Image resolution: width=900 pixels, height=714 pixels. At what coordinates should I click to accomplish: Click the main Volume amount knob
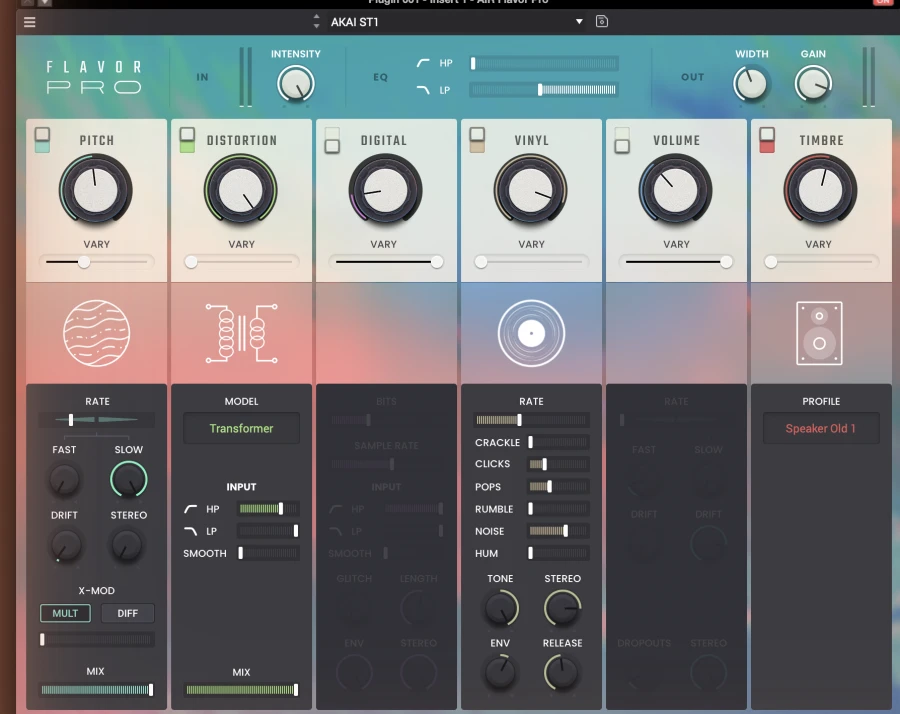[x=676, y=190]
